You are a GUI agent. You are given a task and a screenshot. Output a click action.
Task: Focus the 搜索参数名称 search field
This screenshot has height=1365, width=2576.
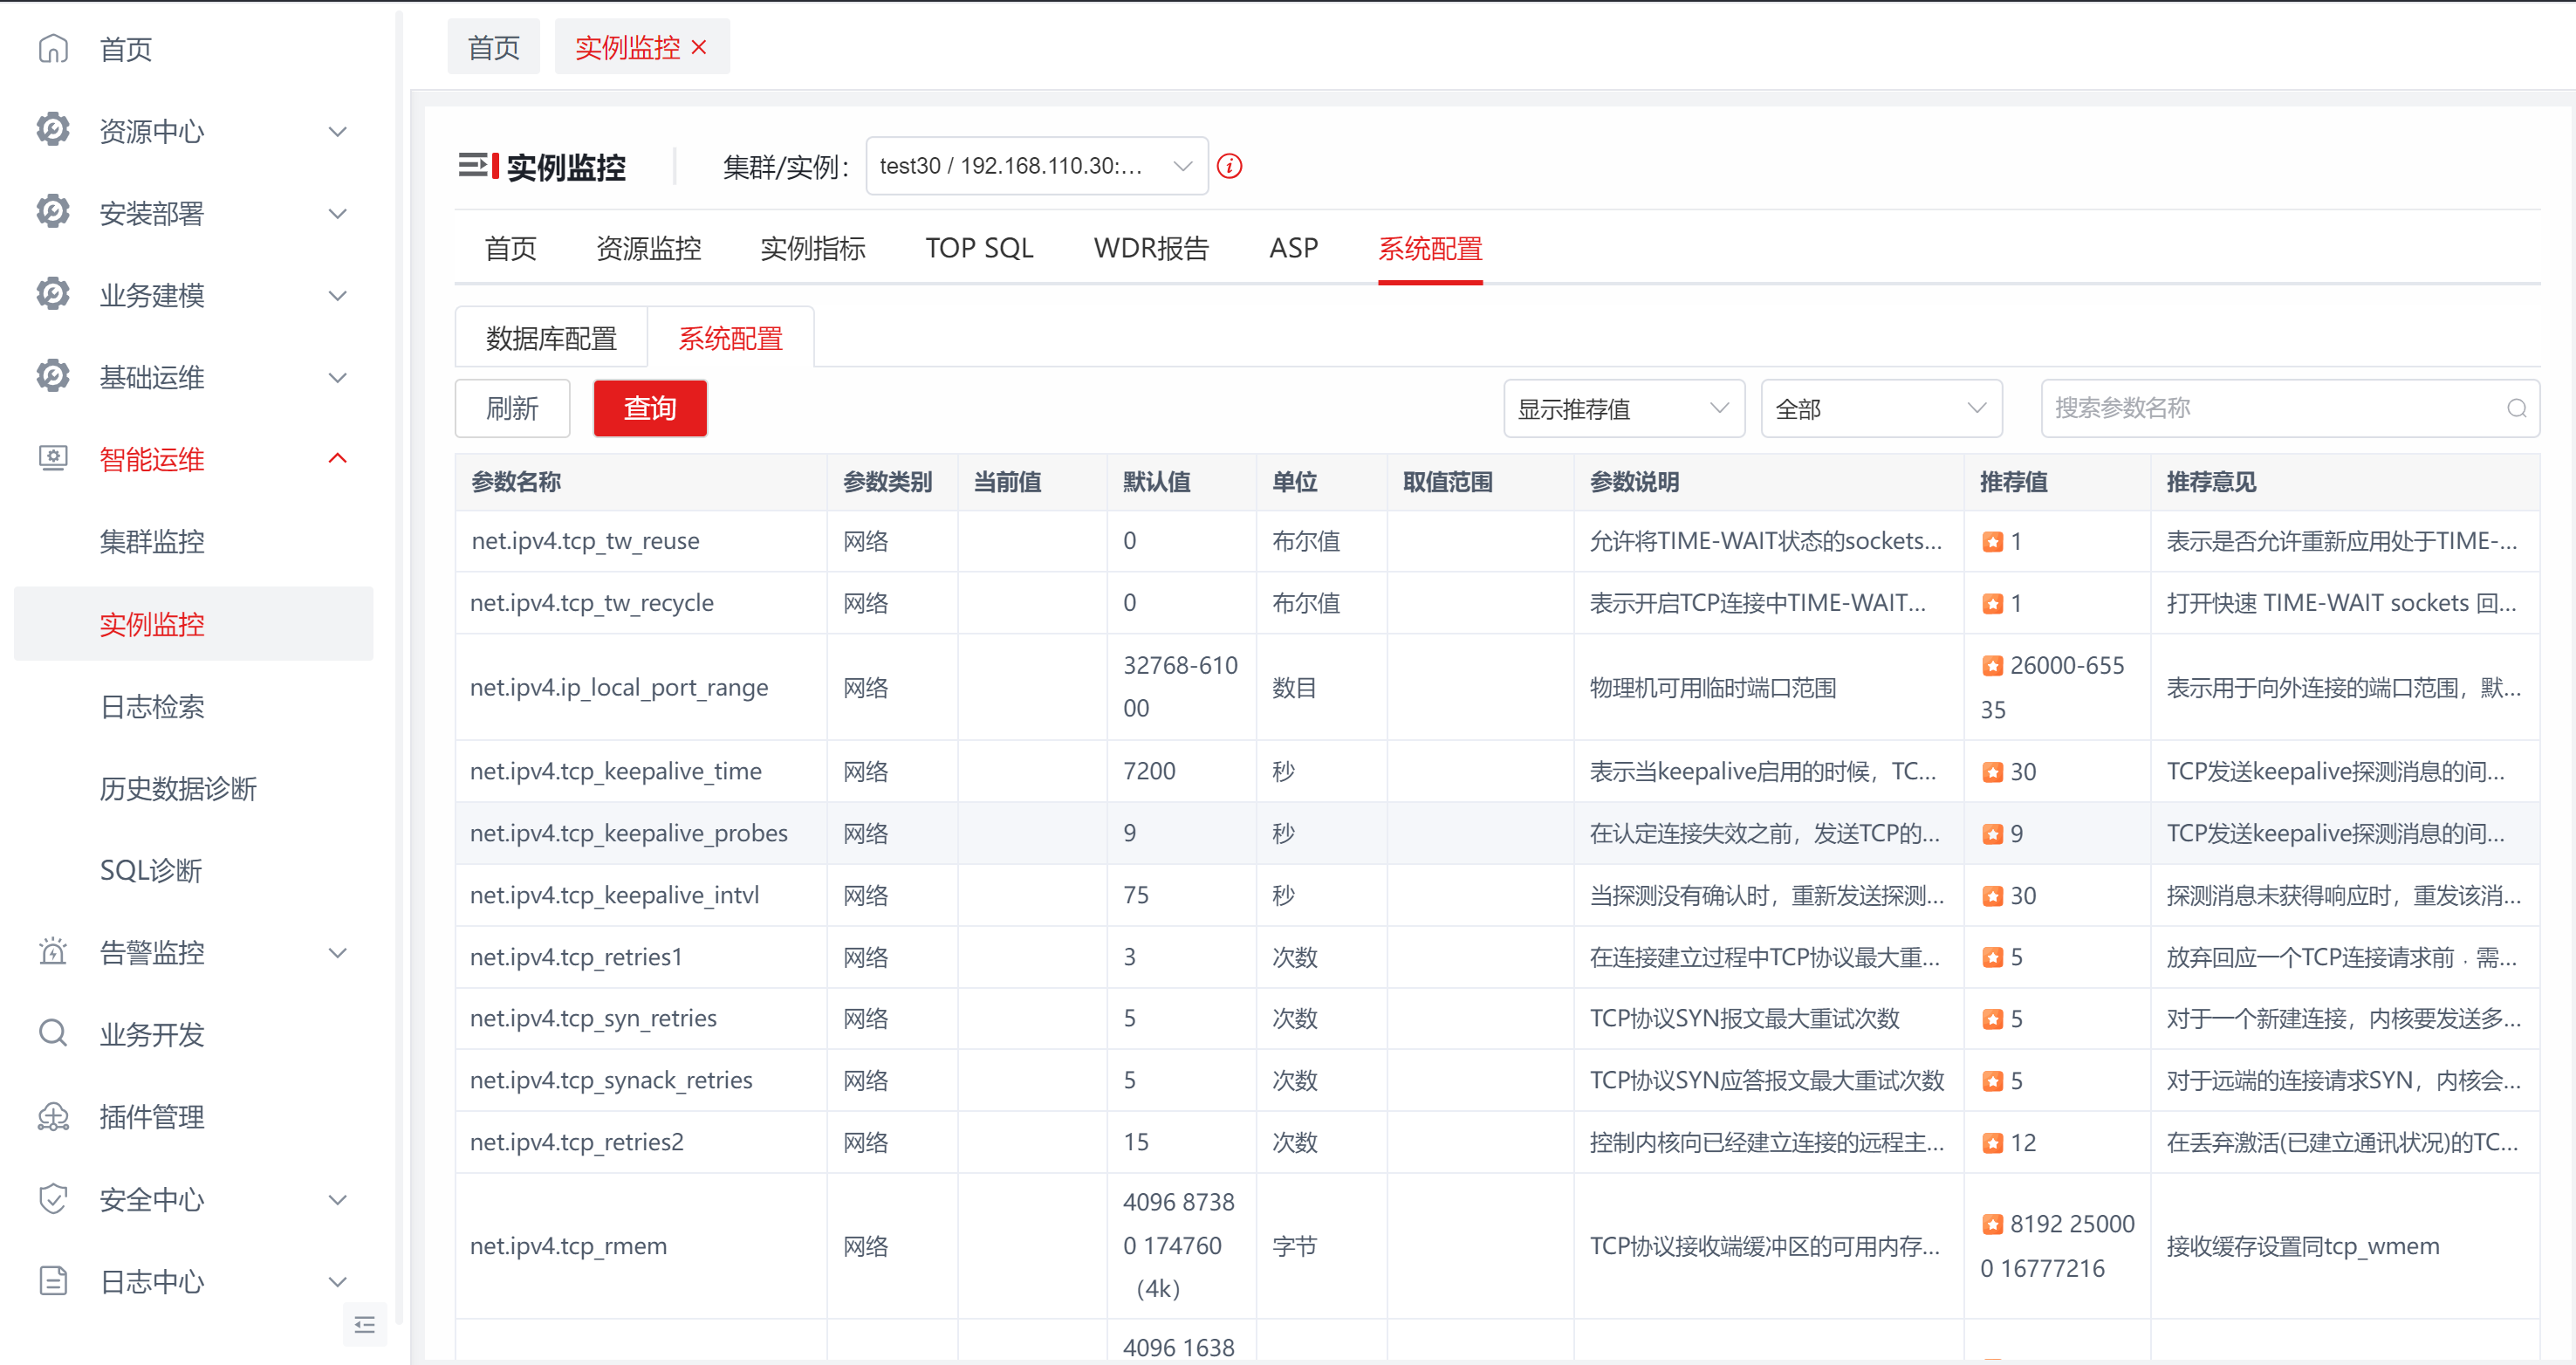point(2276,408)
